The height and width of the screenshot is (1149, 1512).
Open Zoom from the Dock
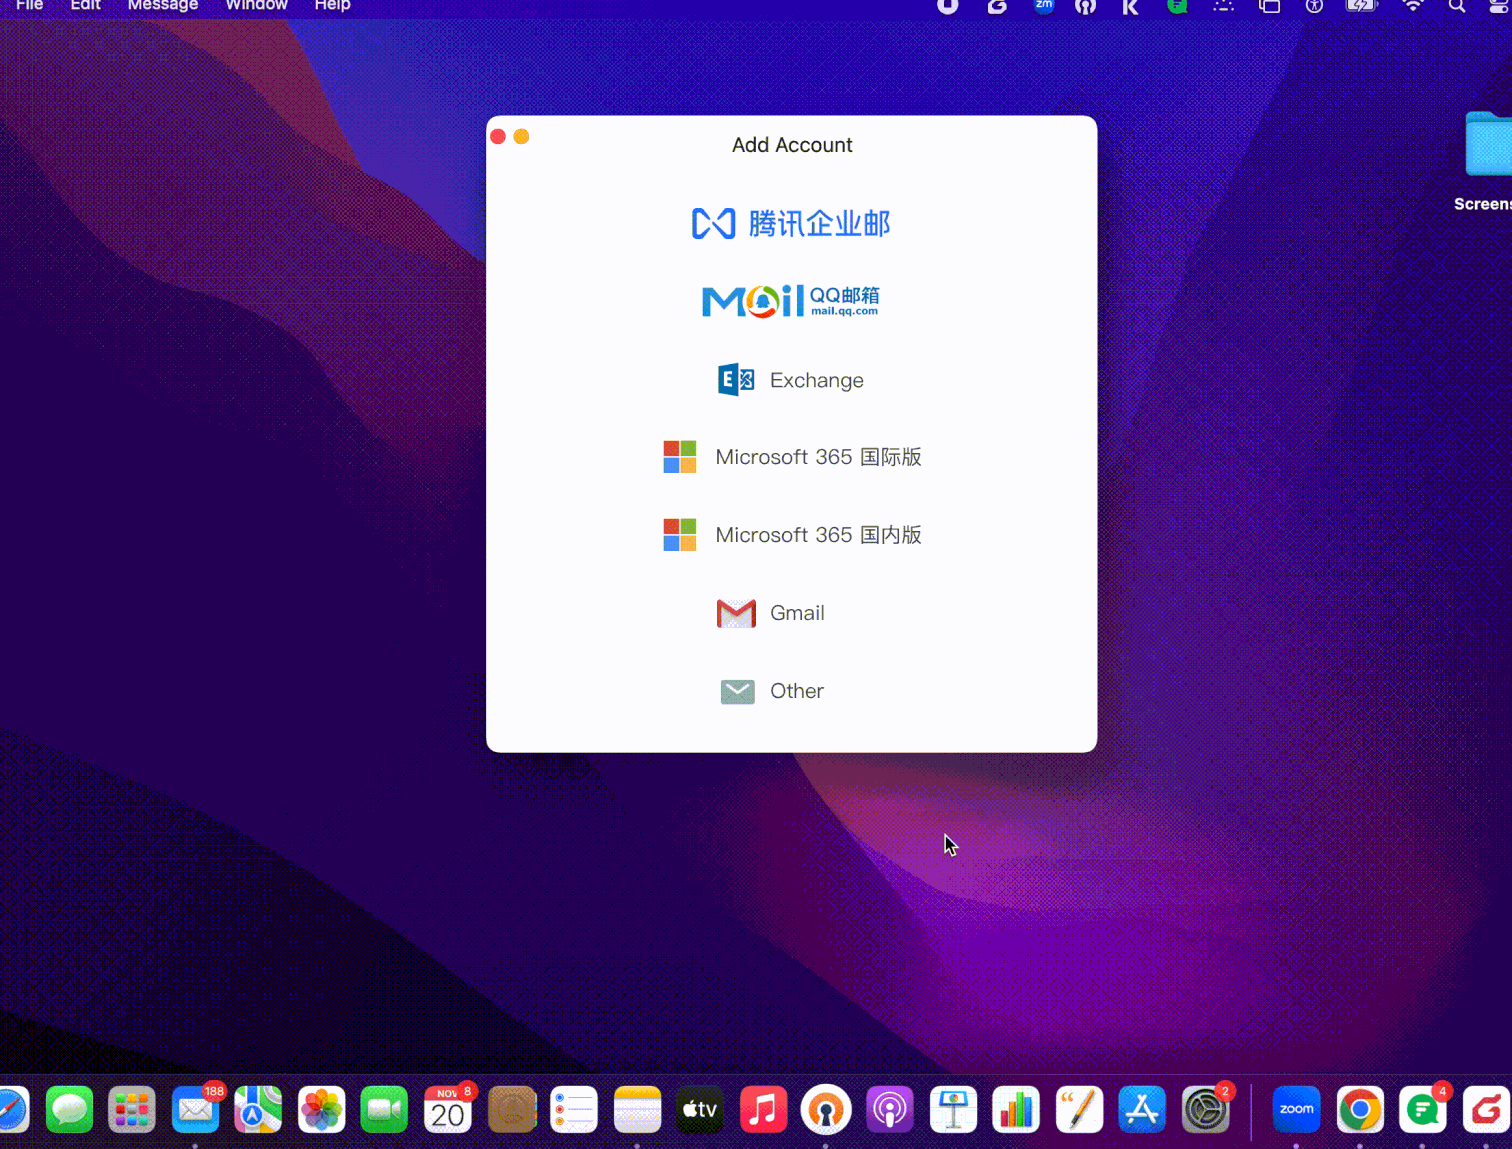1297,1110
